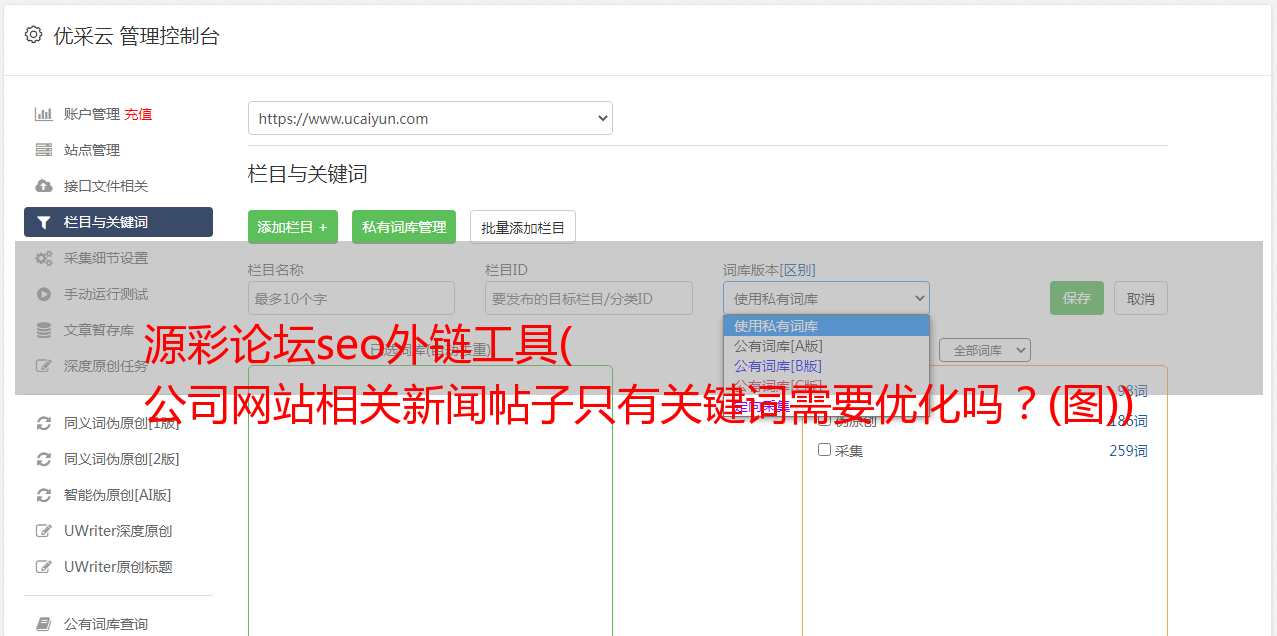Click the edit icon for UWriter深度原创
The height and width of the screenshot is (636, 1277).
[x=43, y=531]
